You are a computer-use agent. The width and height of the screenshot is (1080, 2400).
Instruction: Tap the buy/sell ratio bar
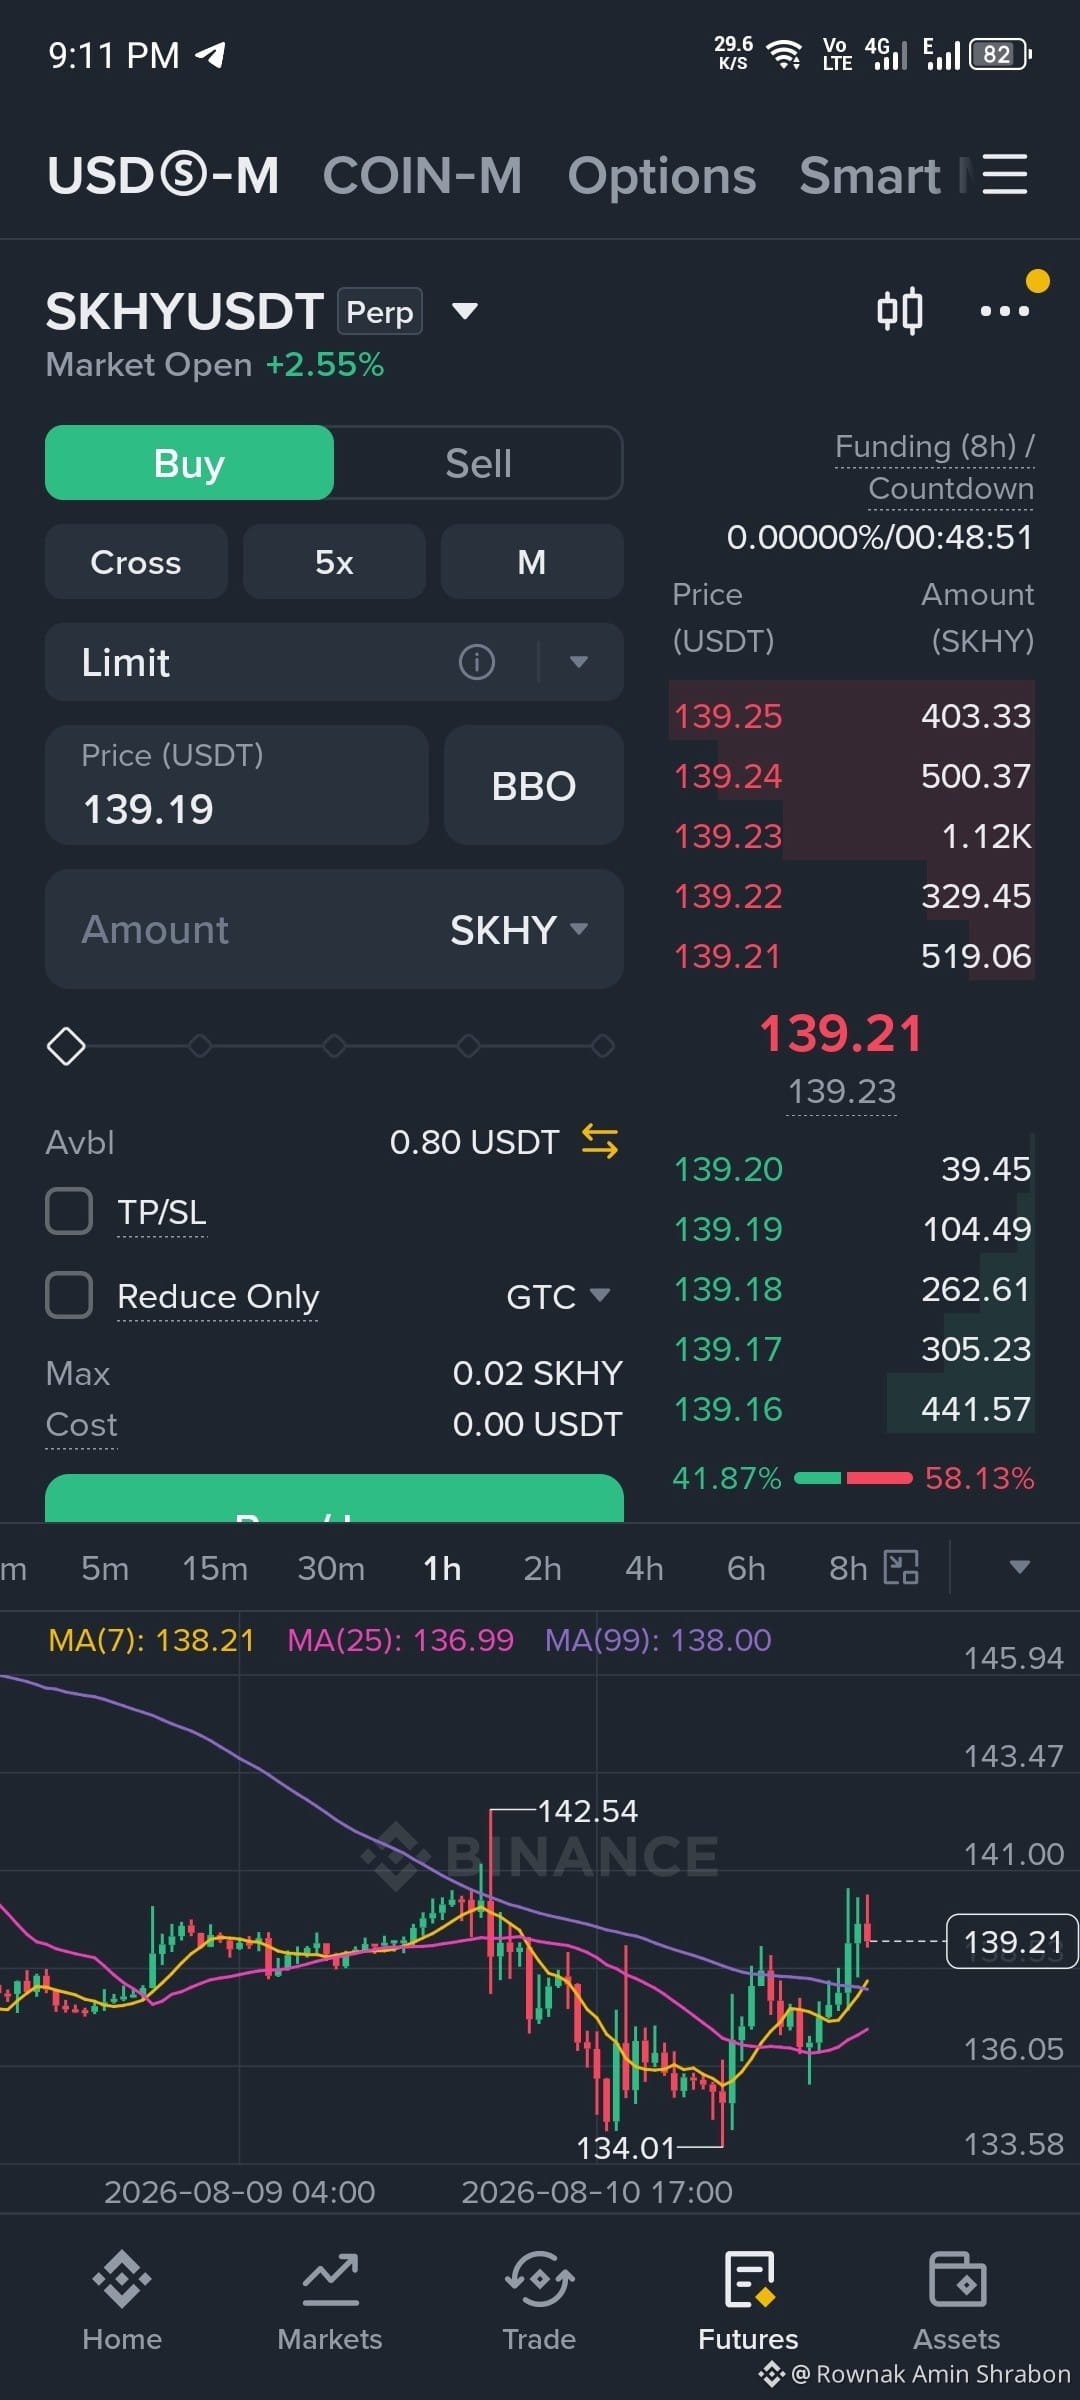(x=853, y=1477)
